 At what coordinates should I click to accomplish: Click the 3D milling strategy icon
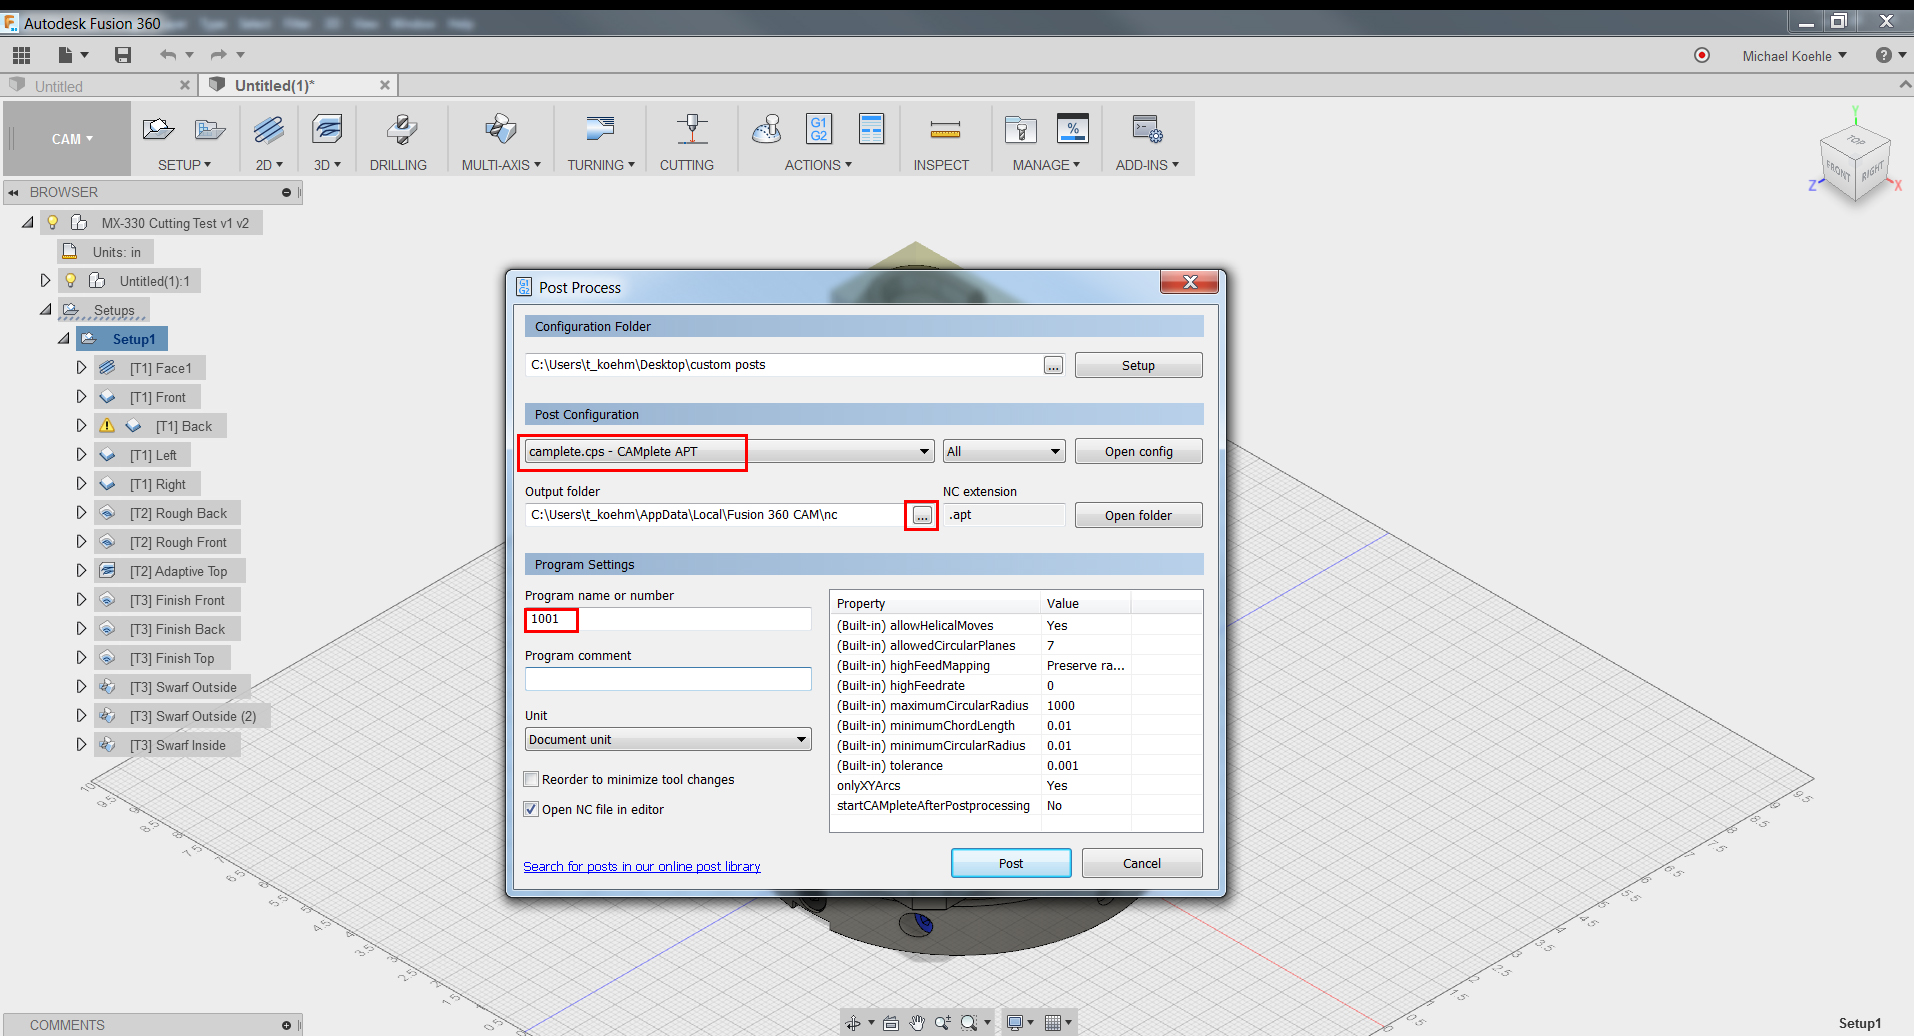point(327,129)
